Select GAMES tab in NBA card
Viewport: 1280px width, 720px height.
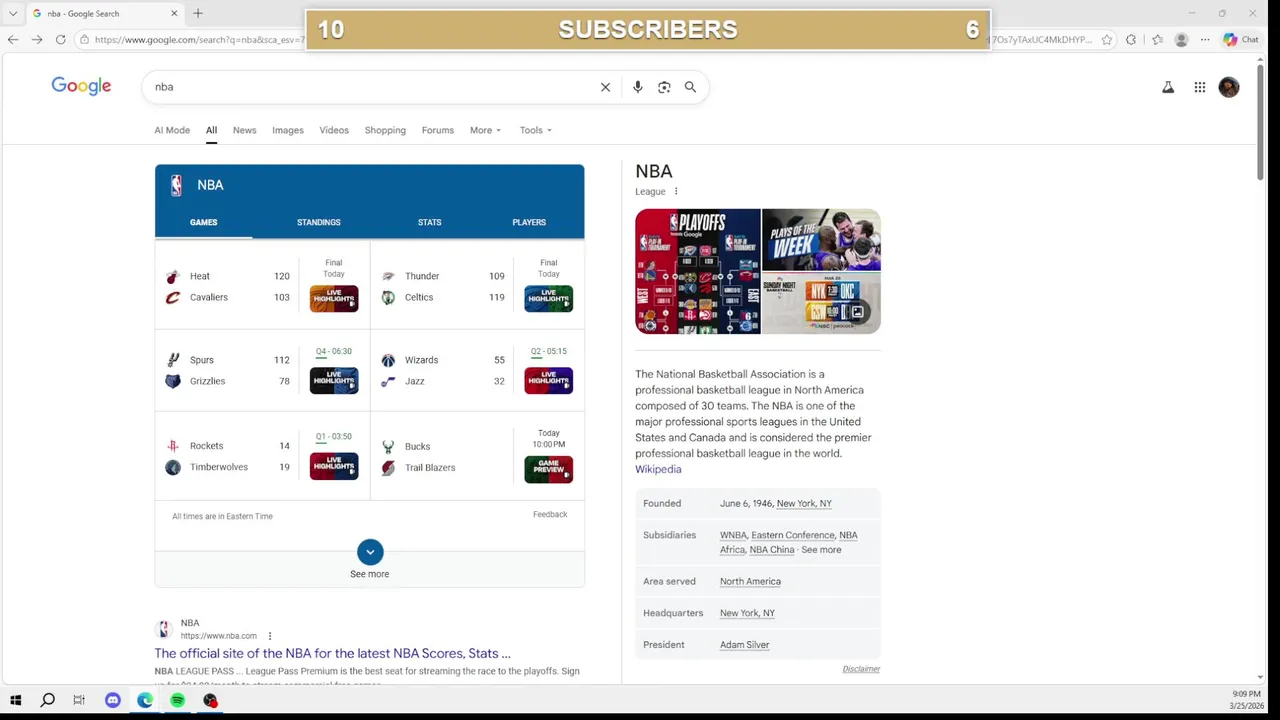[x=203, y=222]
